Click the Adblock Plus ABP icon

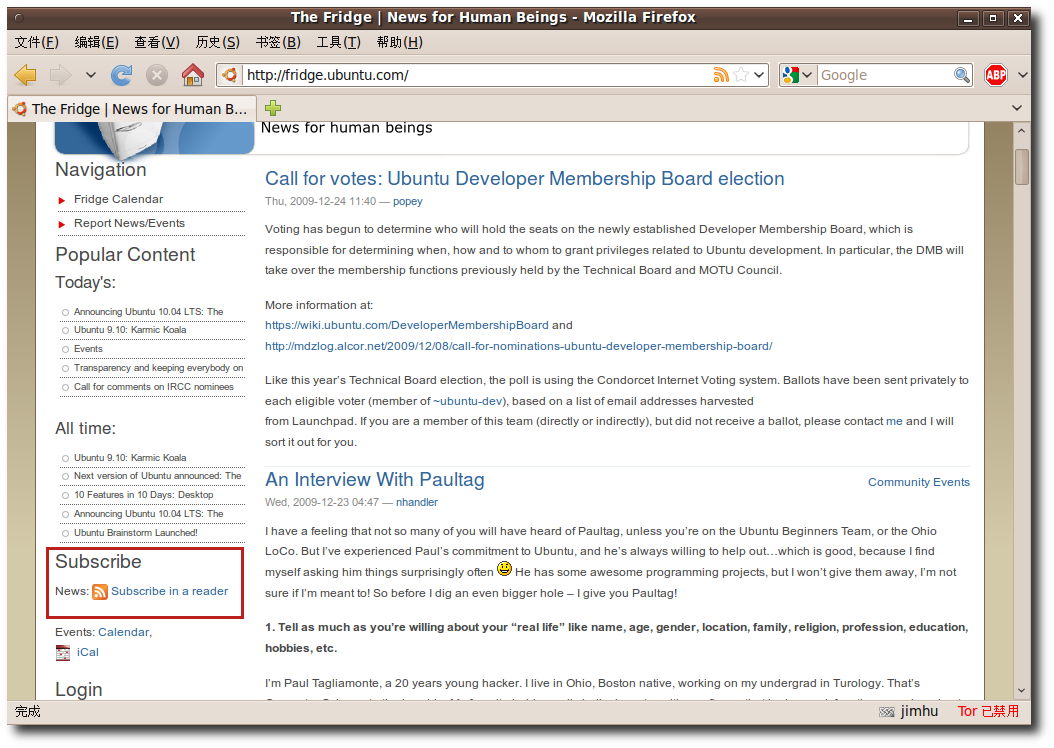[x=996, y=75]
